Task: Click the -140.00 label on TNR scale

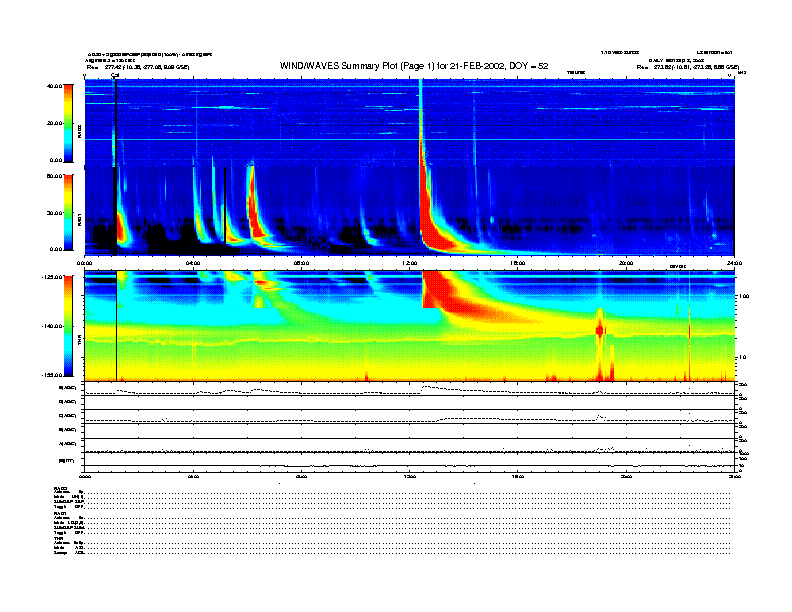Action: pyautogui.click(x=52, y=326)
